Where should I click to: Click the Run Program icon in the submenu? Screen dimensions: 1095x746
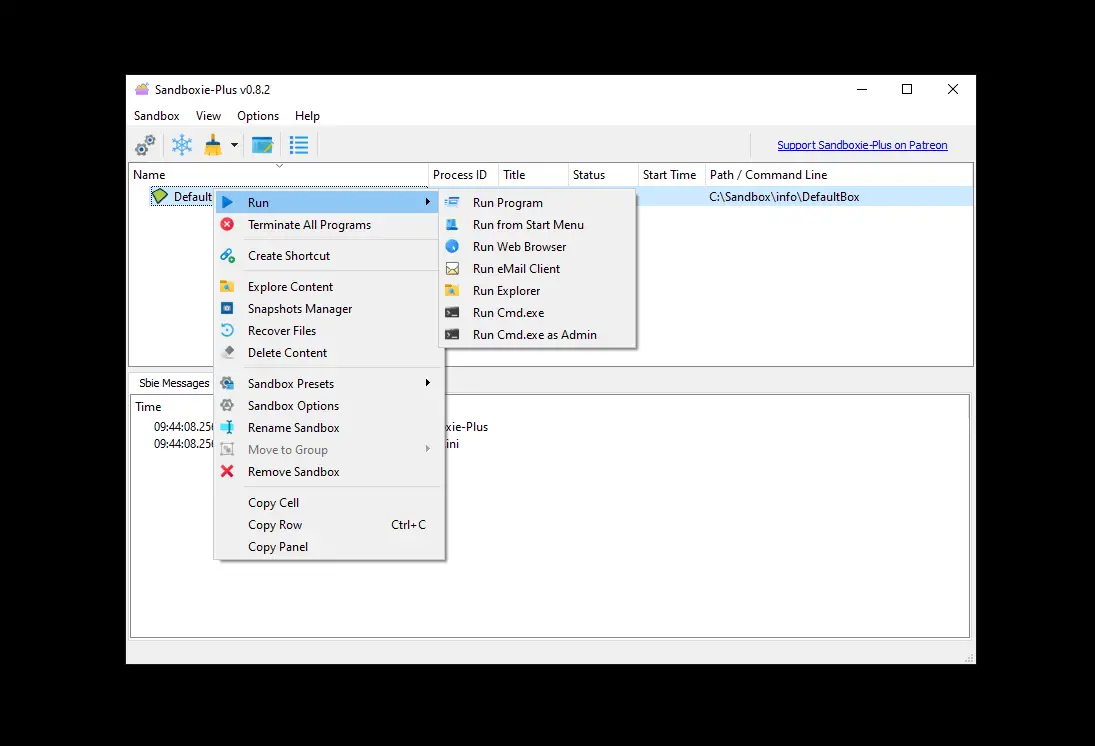(x=453, y=202)
